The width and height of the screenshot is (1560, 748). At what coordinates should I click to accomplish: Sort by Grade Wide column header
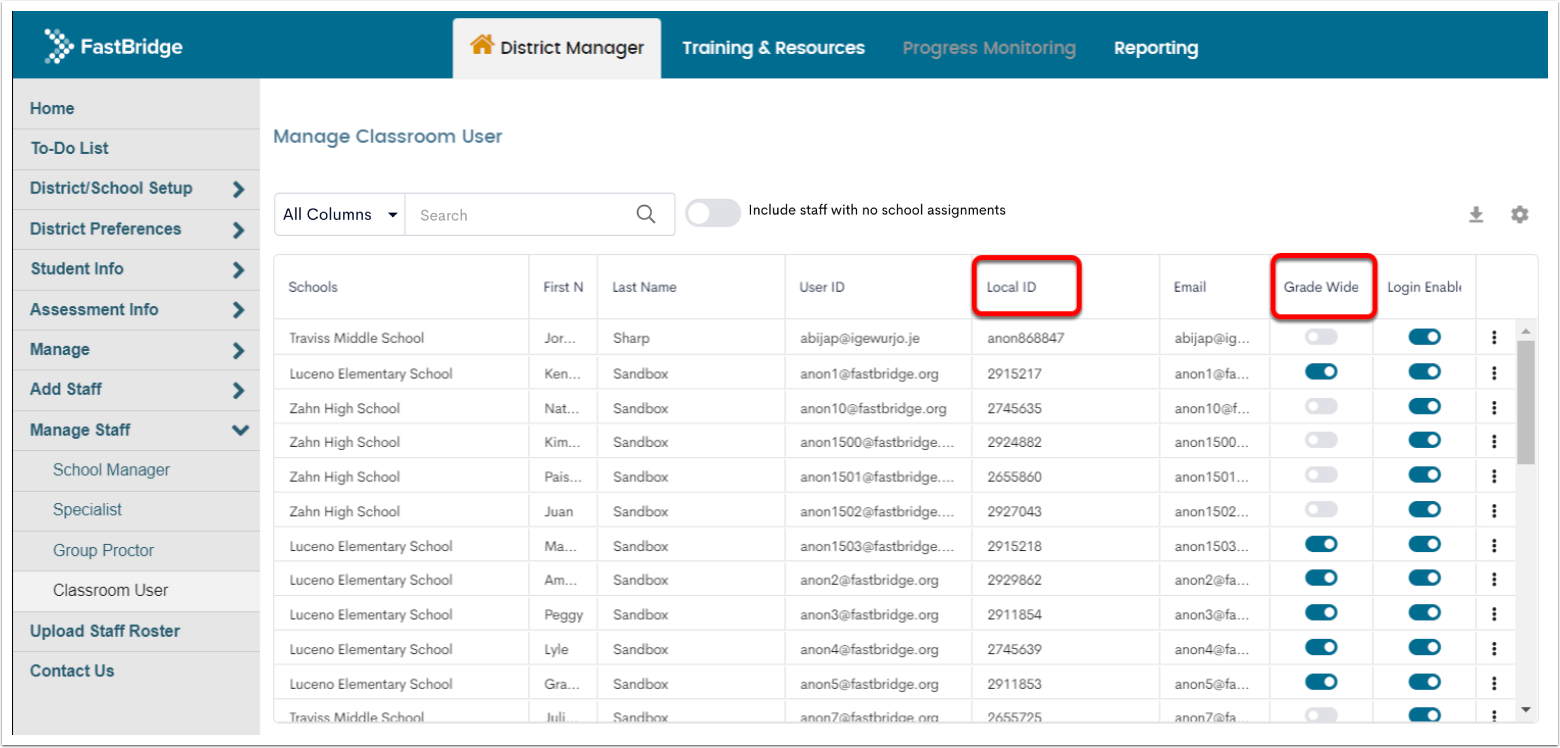(1321, 287)
